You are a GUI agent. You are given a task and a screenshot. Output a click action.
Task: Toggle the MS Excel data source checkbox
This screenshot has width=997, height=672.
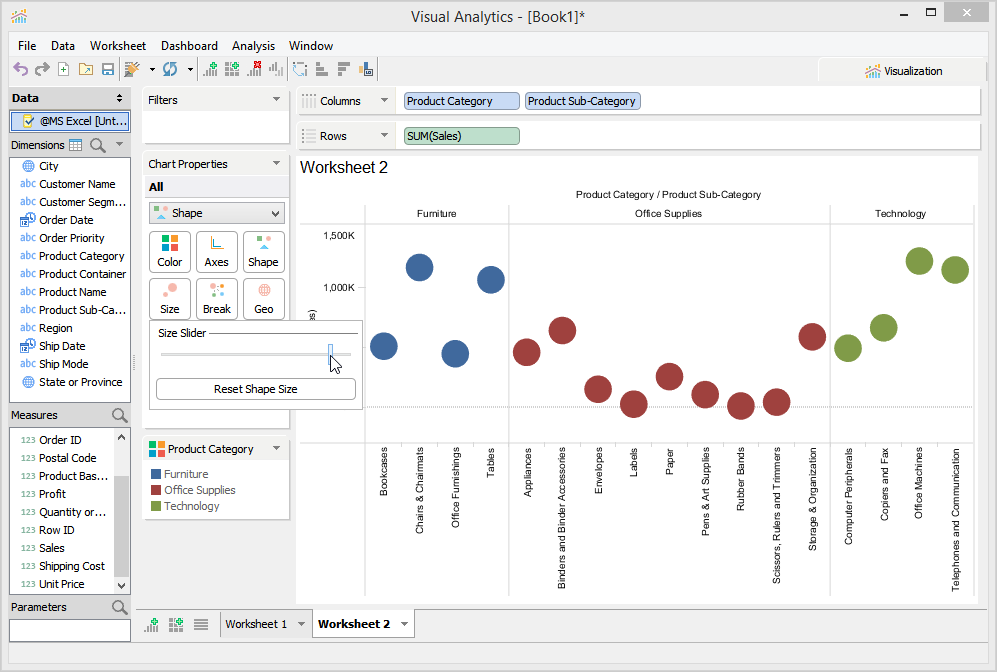tap(29, 121)
